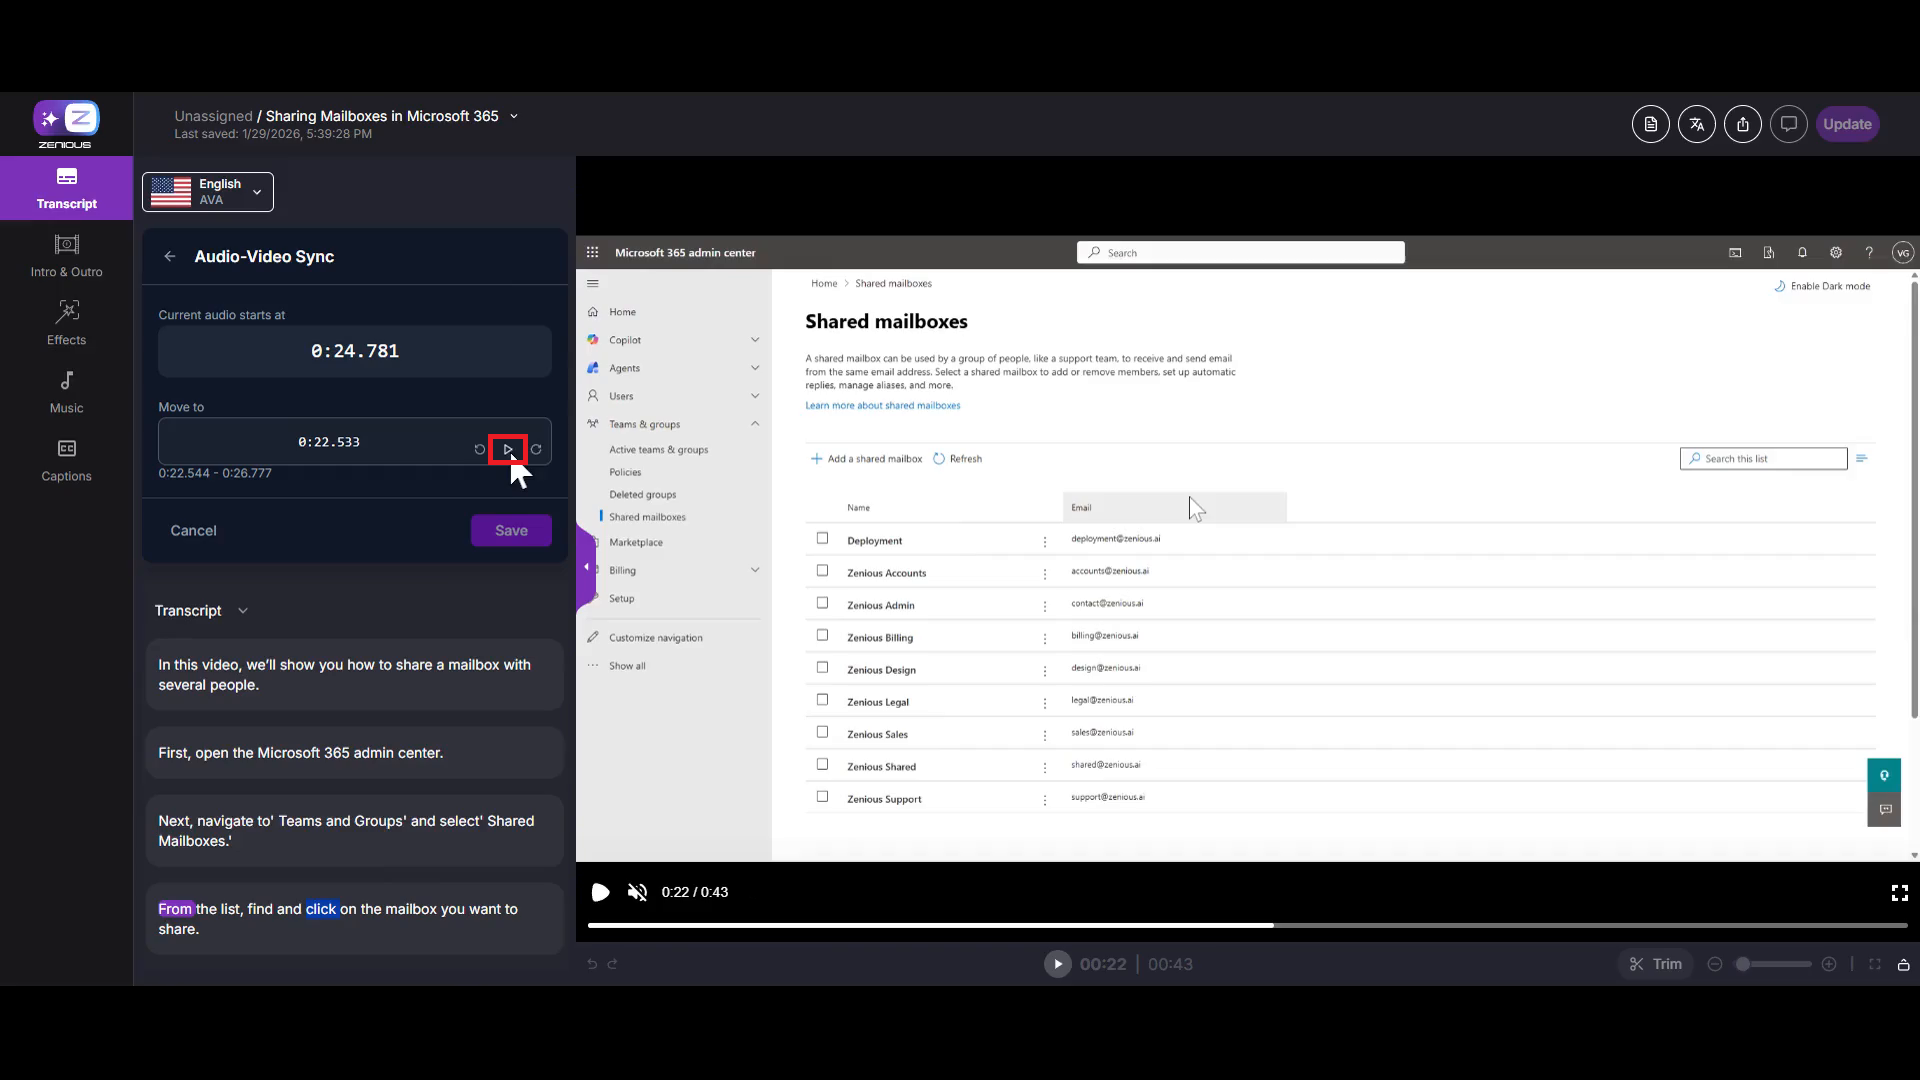Viewport: 1920px width, 1080px height.
Task: Switch to the Effects tab
Action: coord(66,323)
